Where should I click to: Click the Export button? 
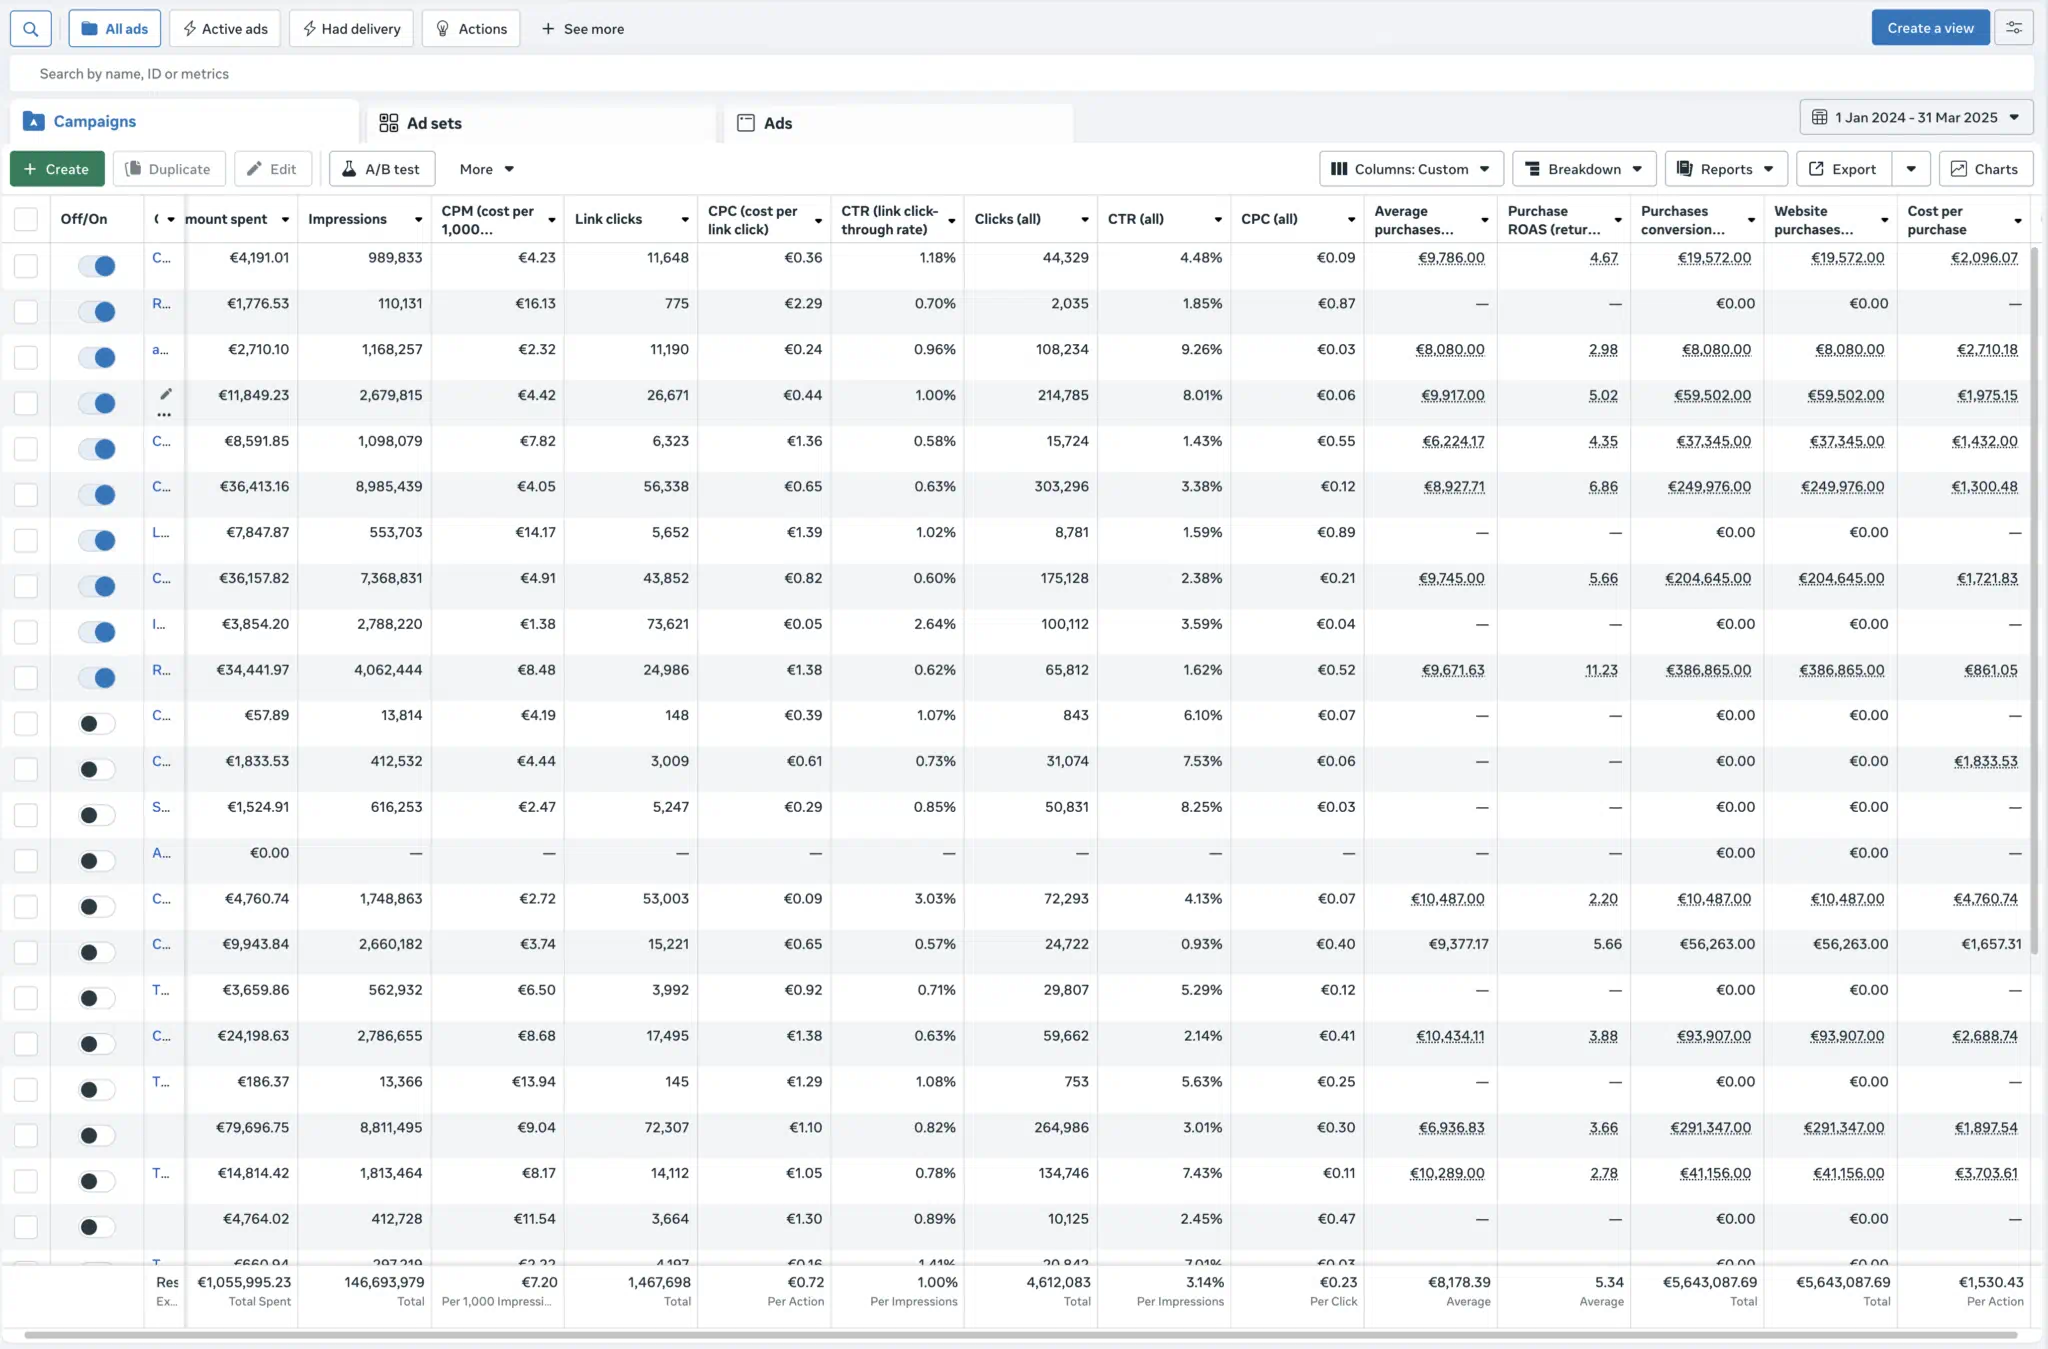click(1843, 169)
